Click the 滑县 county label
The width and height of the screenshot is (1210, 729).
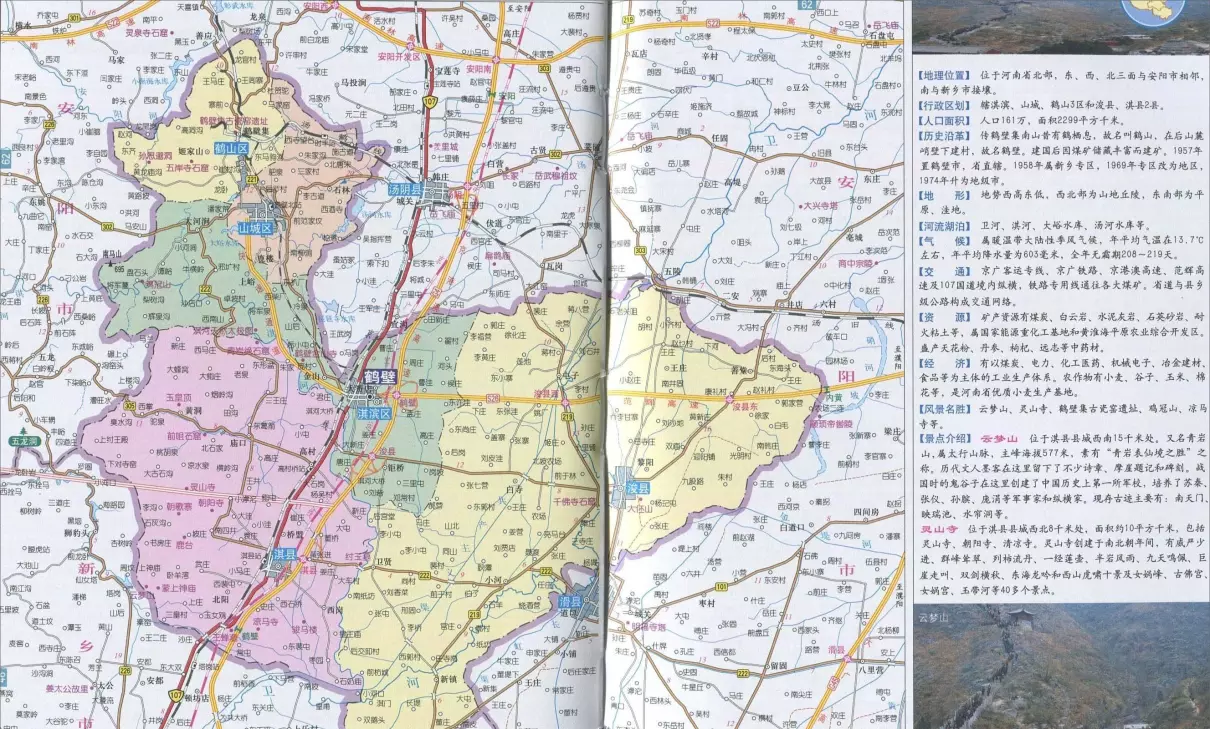[x=571, y=601]
